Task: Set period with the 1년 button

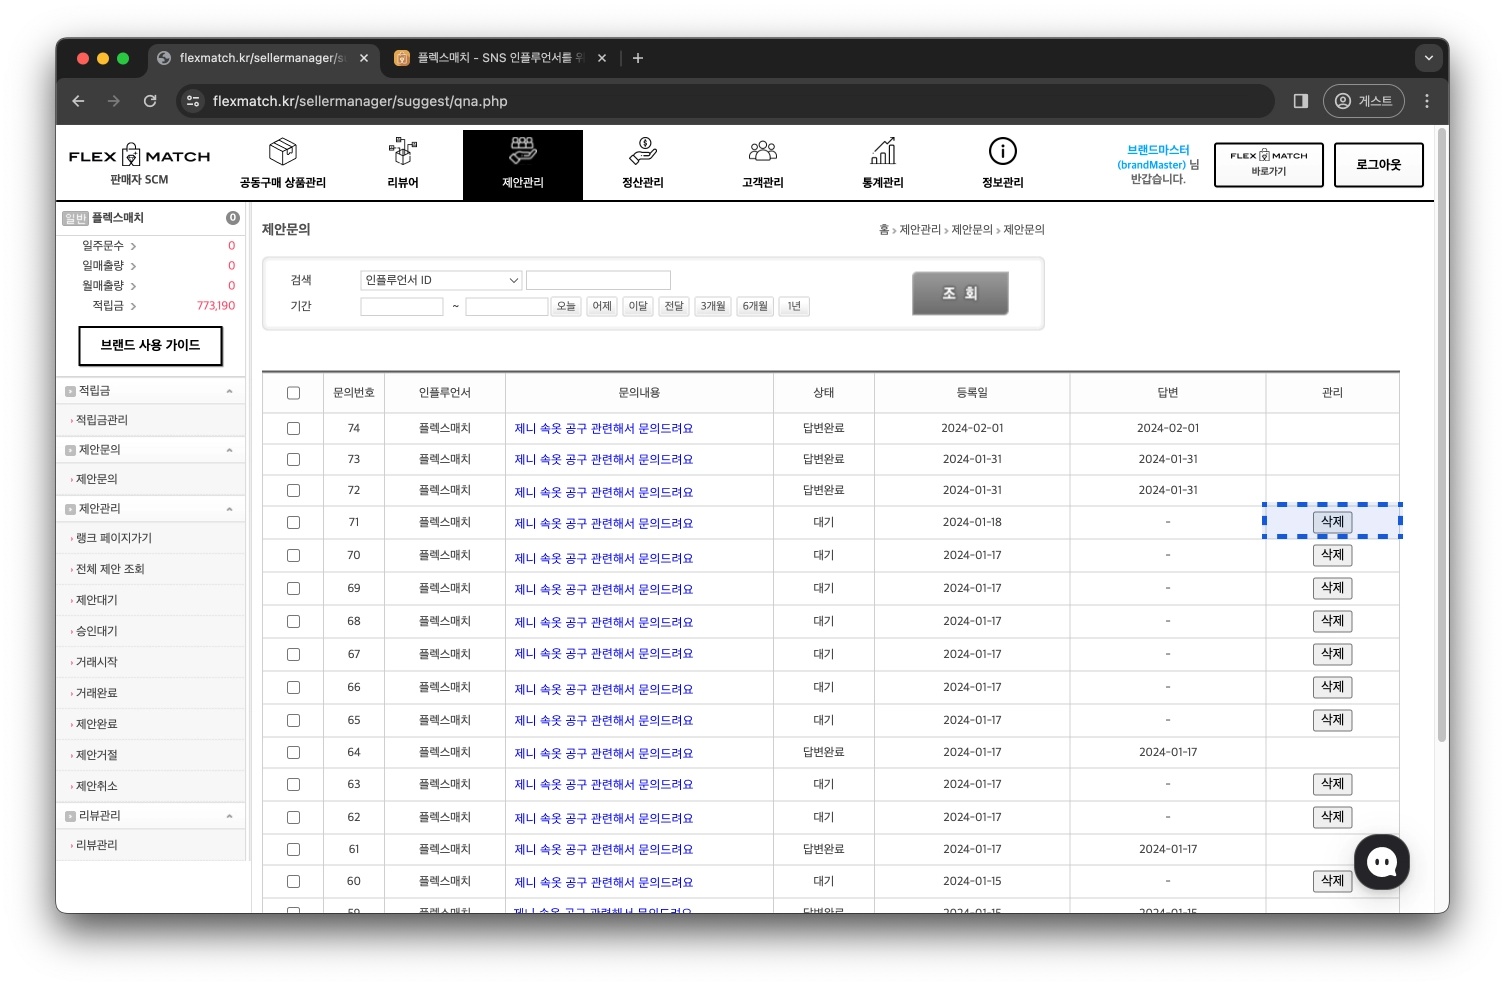Action: [x=794, y=306]
